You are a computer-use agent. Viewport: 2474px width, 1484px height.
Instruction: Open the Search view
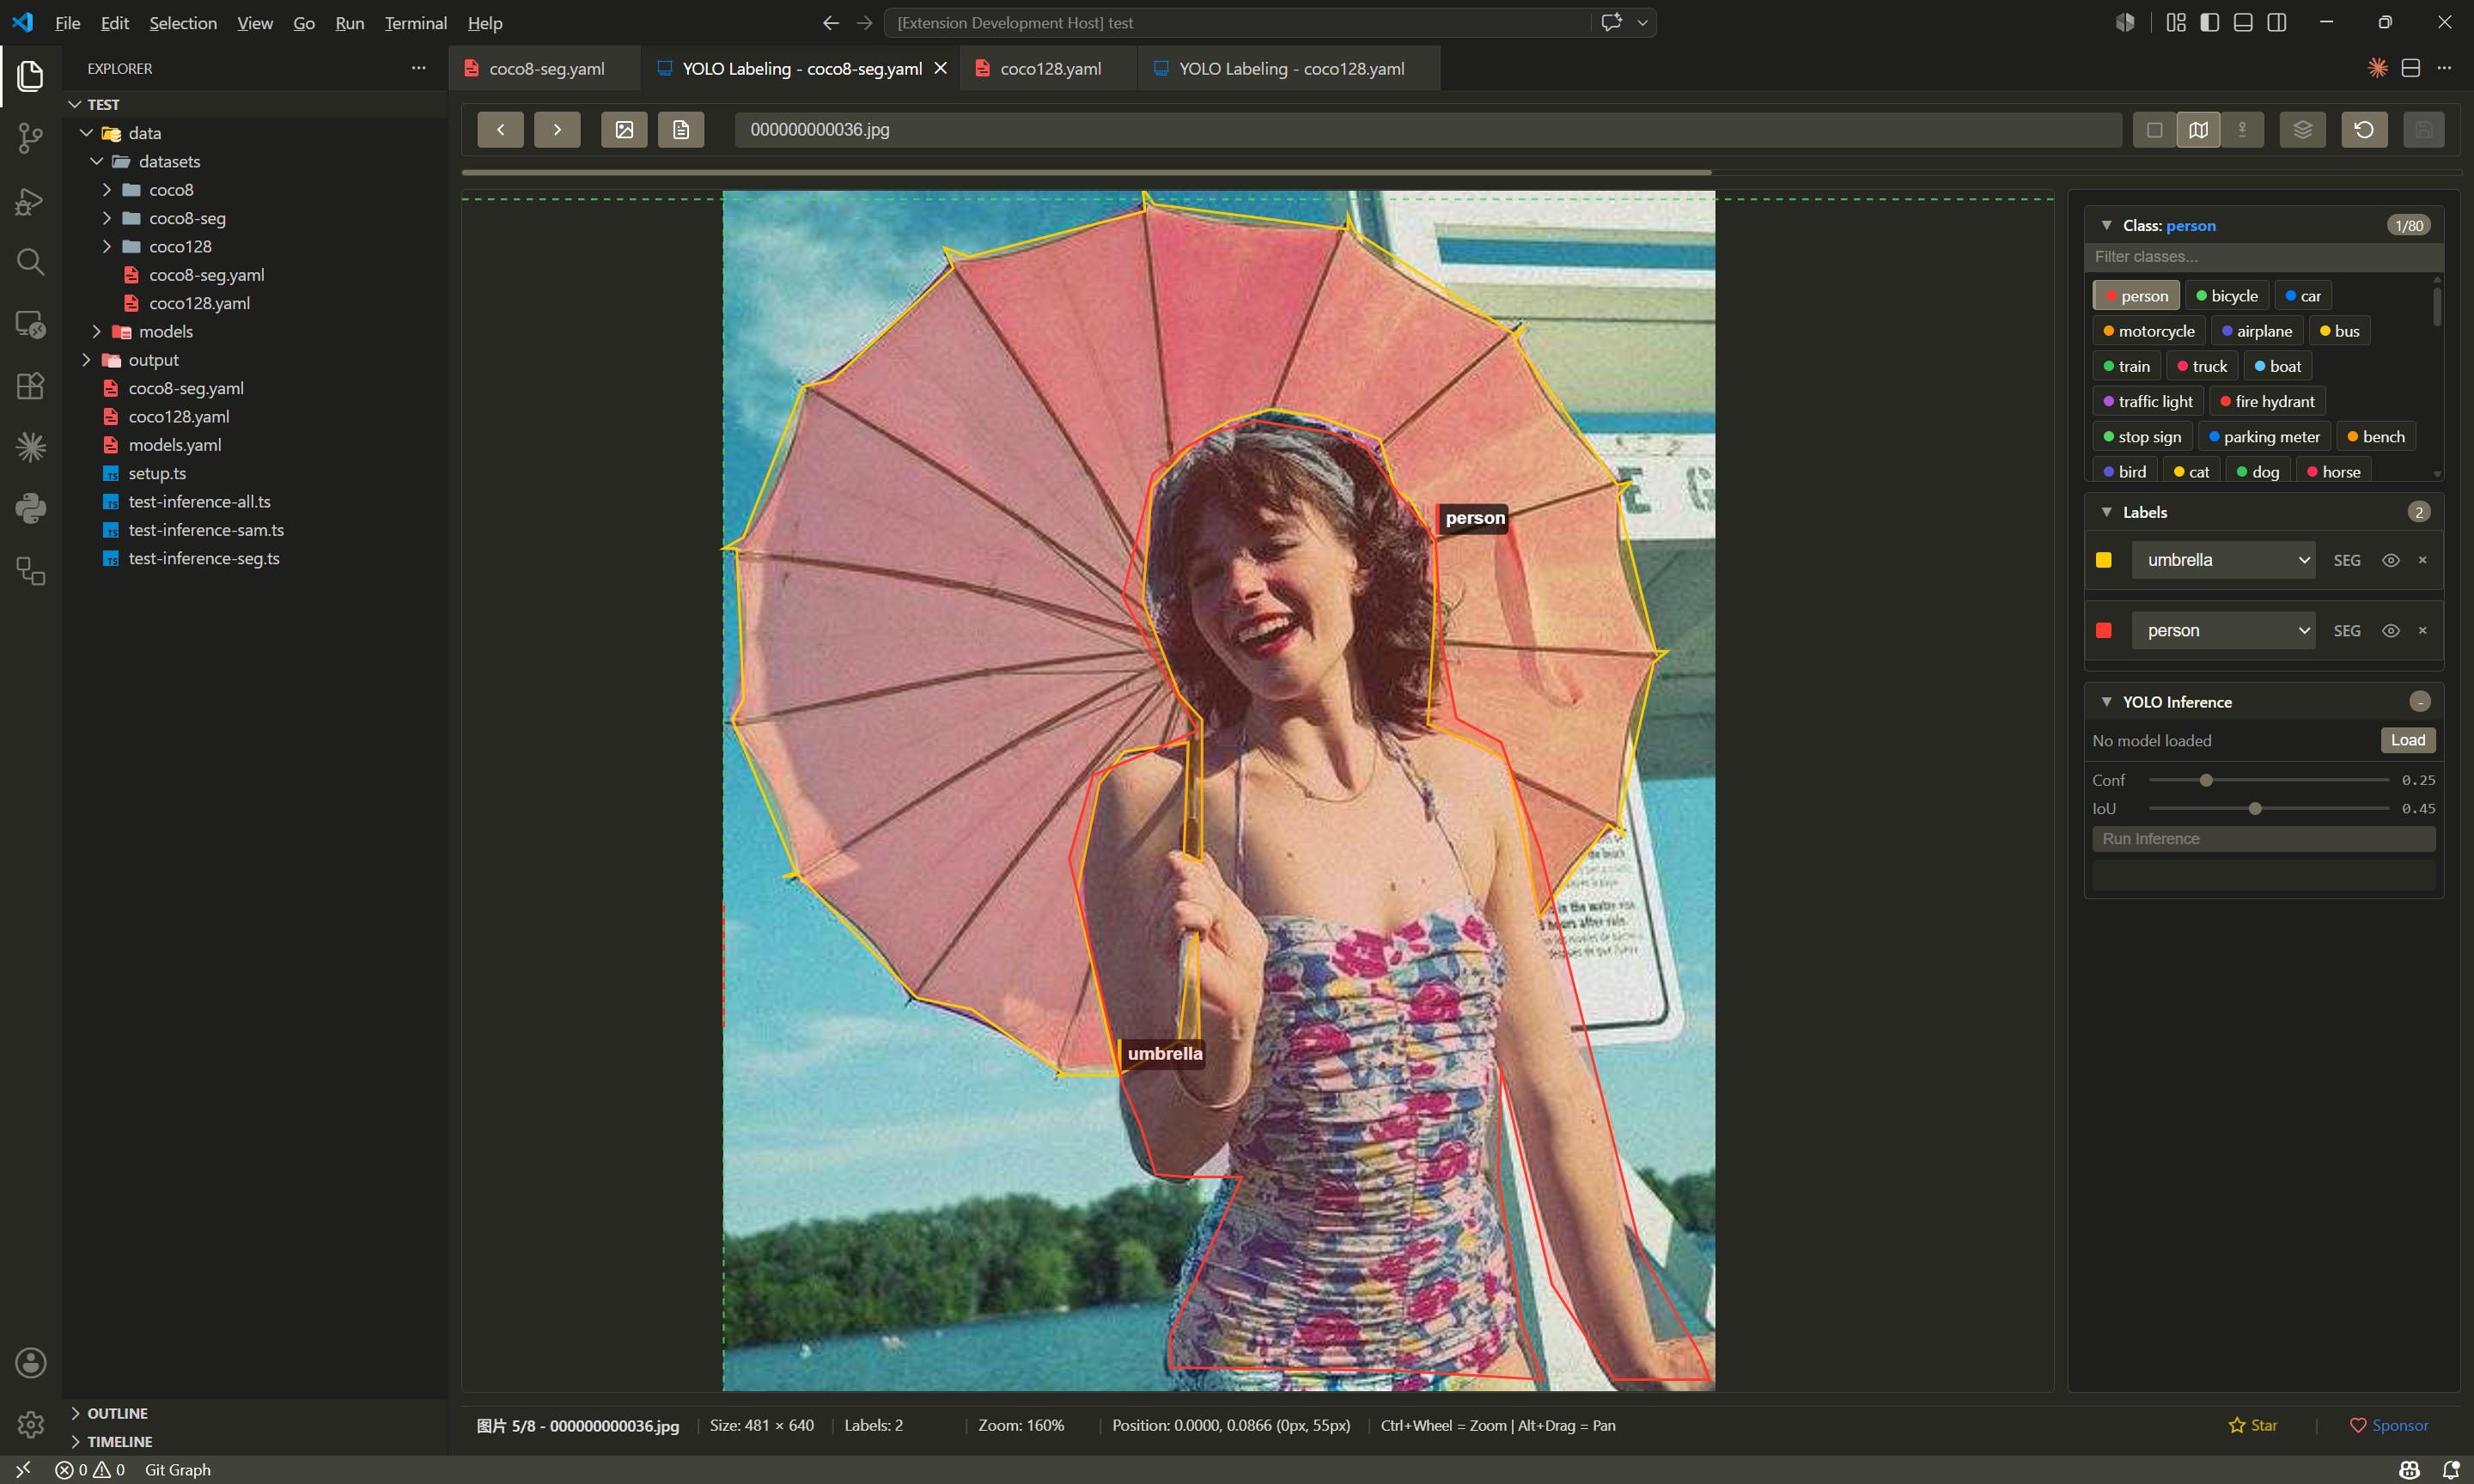(30, 262)
